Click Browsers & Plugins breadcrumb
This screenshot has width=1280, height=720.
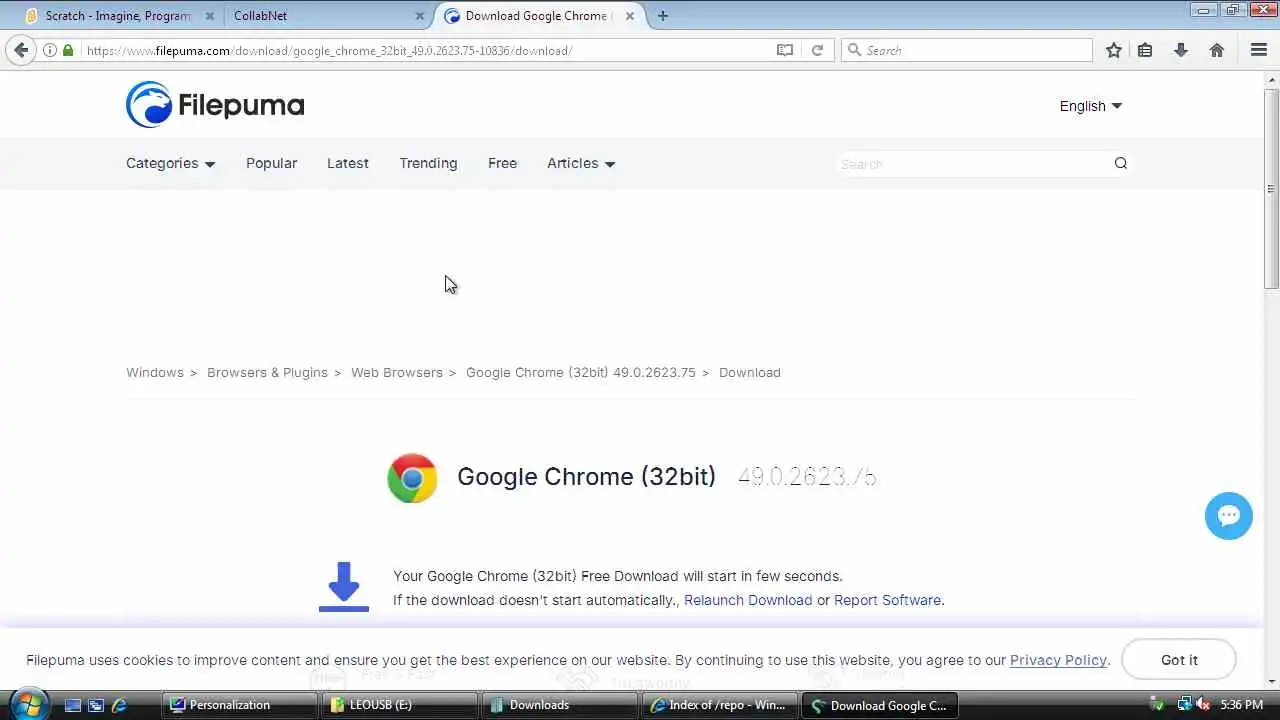point(267,372)
